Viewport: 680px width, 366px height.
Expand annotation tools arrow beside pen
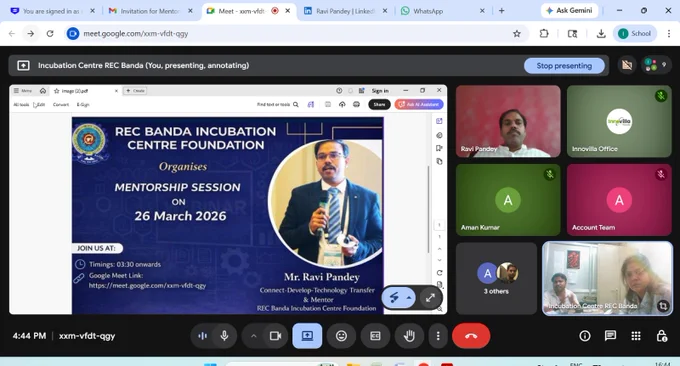[x=409, y=297]
